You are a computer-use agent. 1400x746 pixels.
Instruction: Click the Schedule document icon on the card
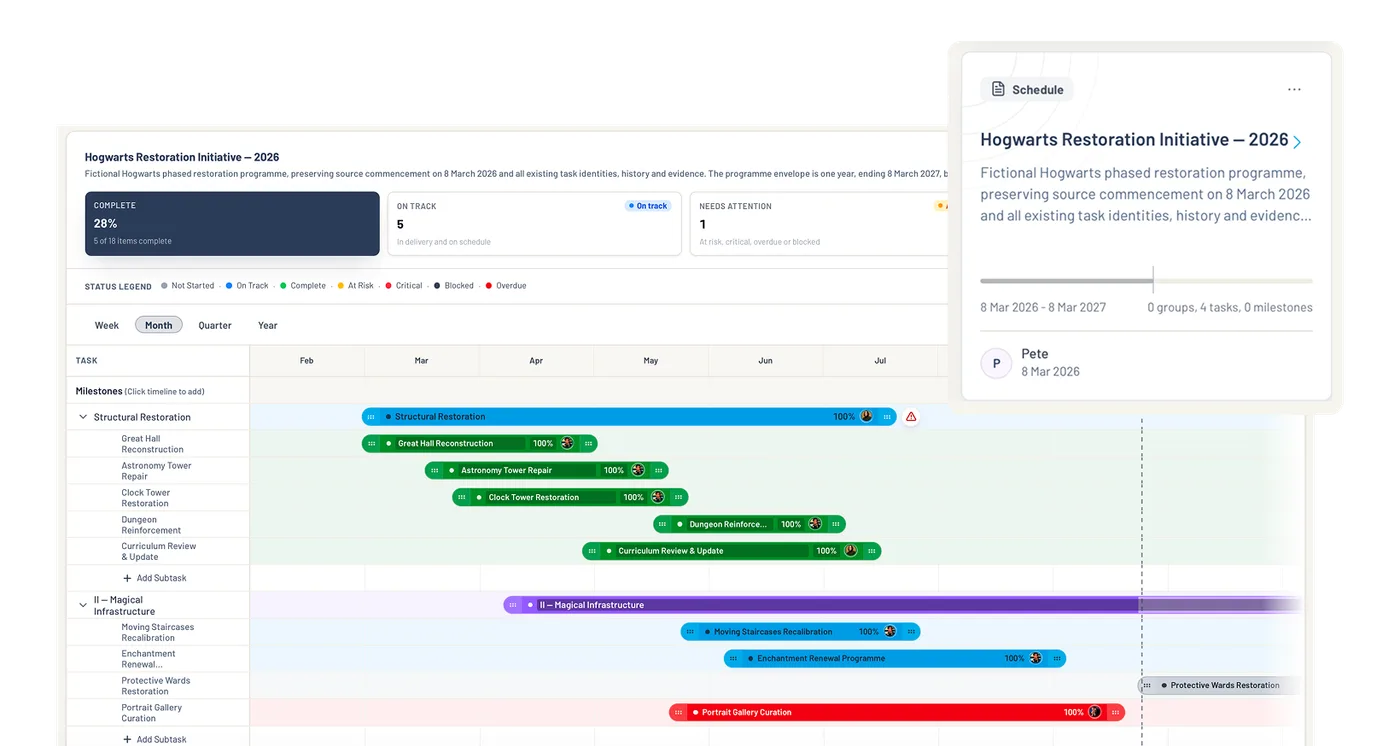[x=998, y=89]
